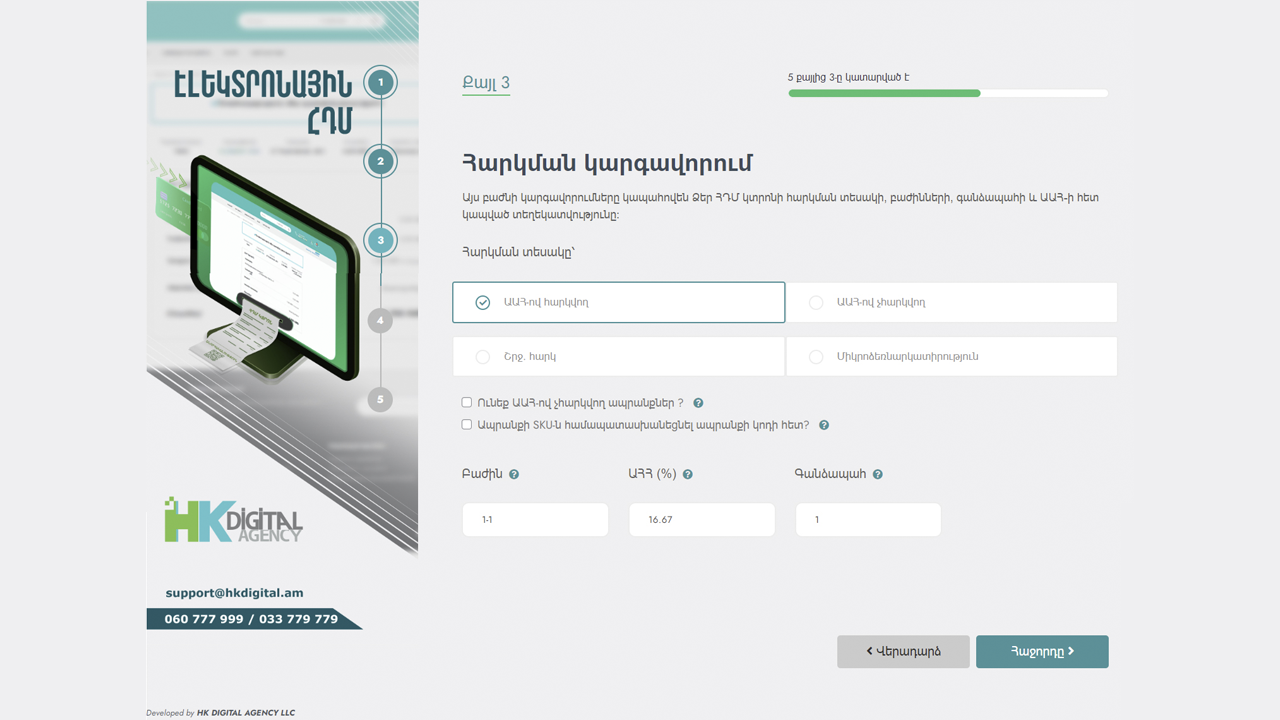This screenshot has height=720, width=1280.
Task: Select the ԱԱՀ-ով հարկվող option
Action: (x=618, y=302)
